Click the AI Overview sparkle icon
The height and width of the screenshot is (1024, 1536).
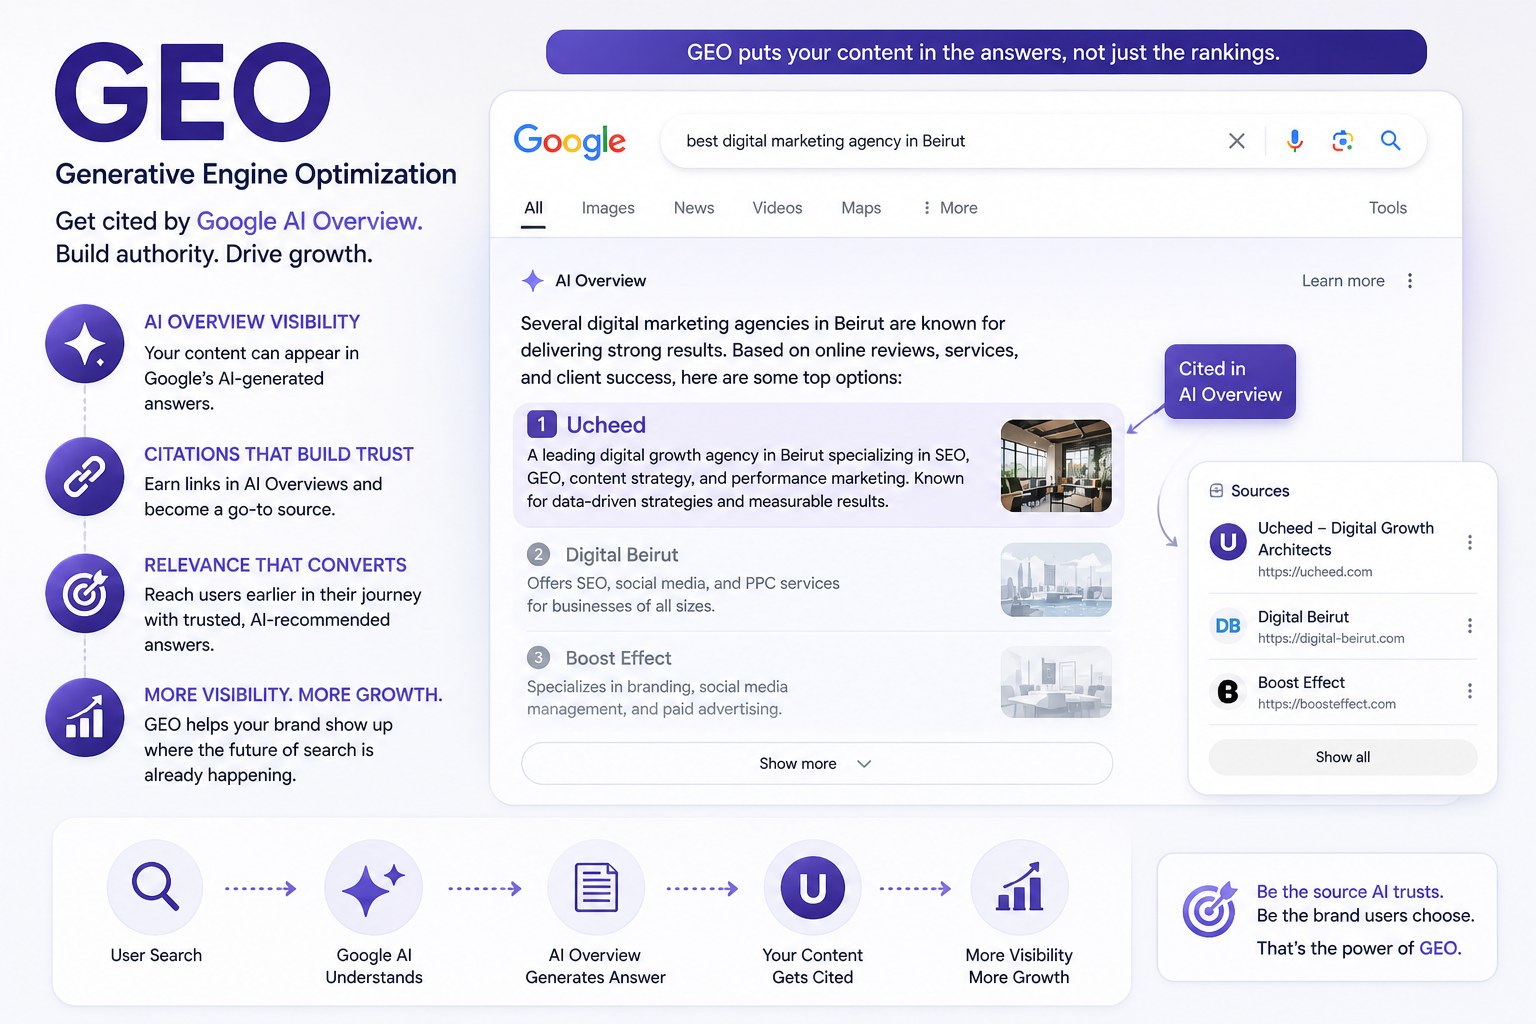pyautogui.click(x=533, y=281)
